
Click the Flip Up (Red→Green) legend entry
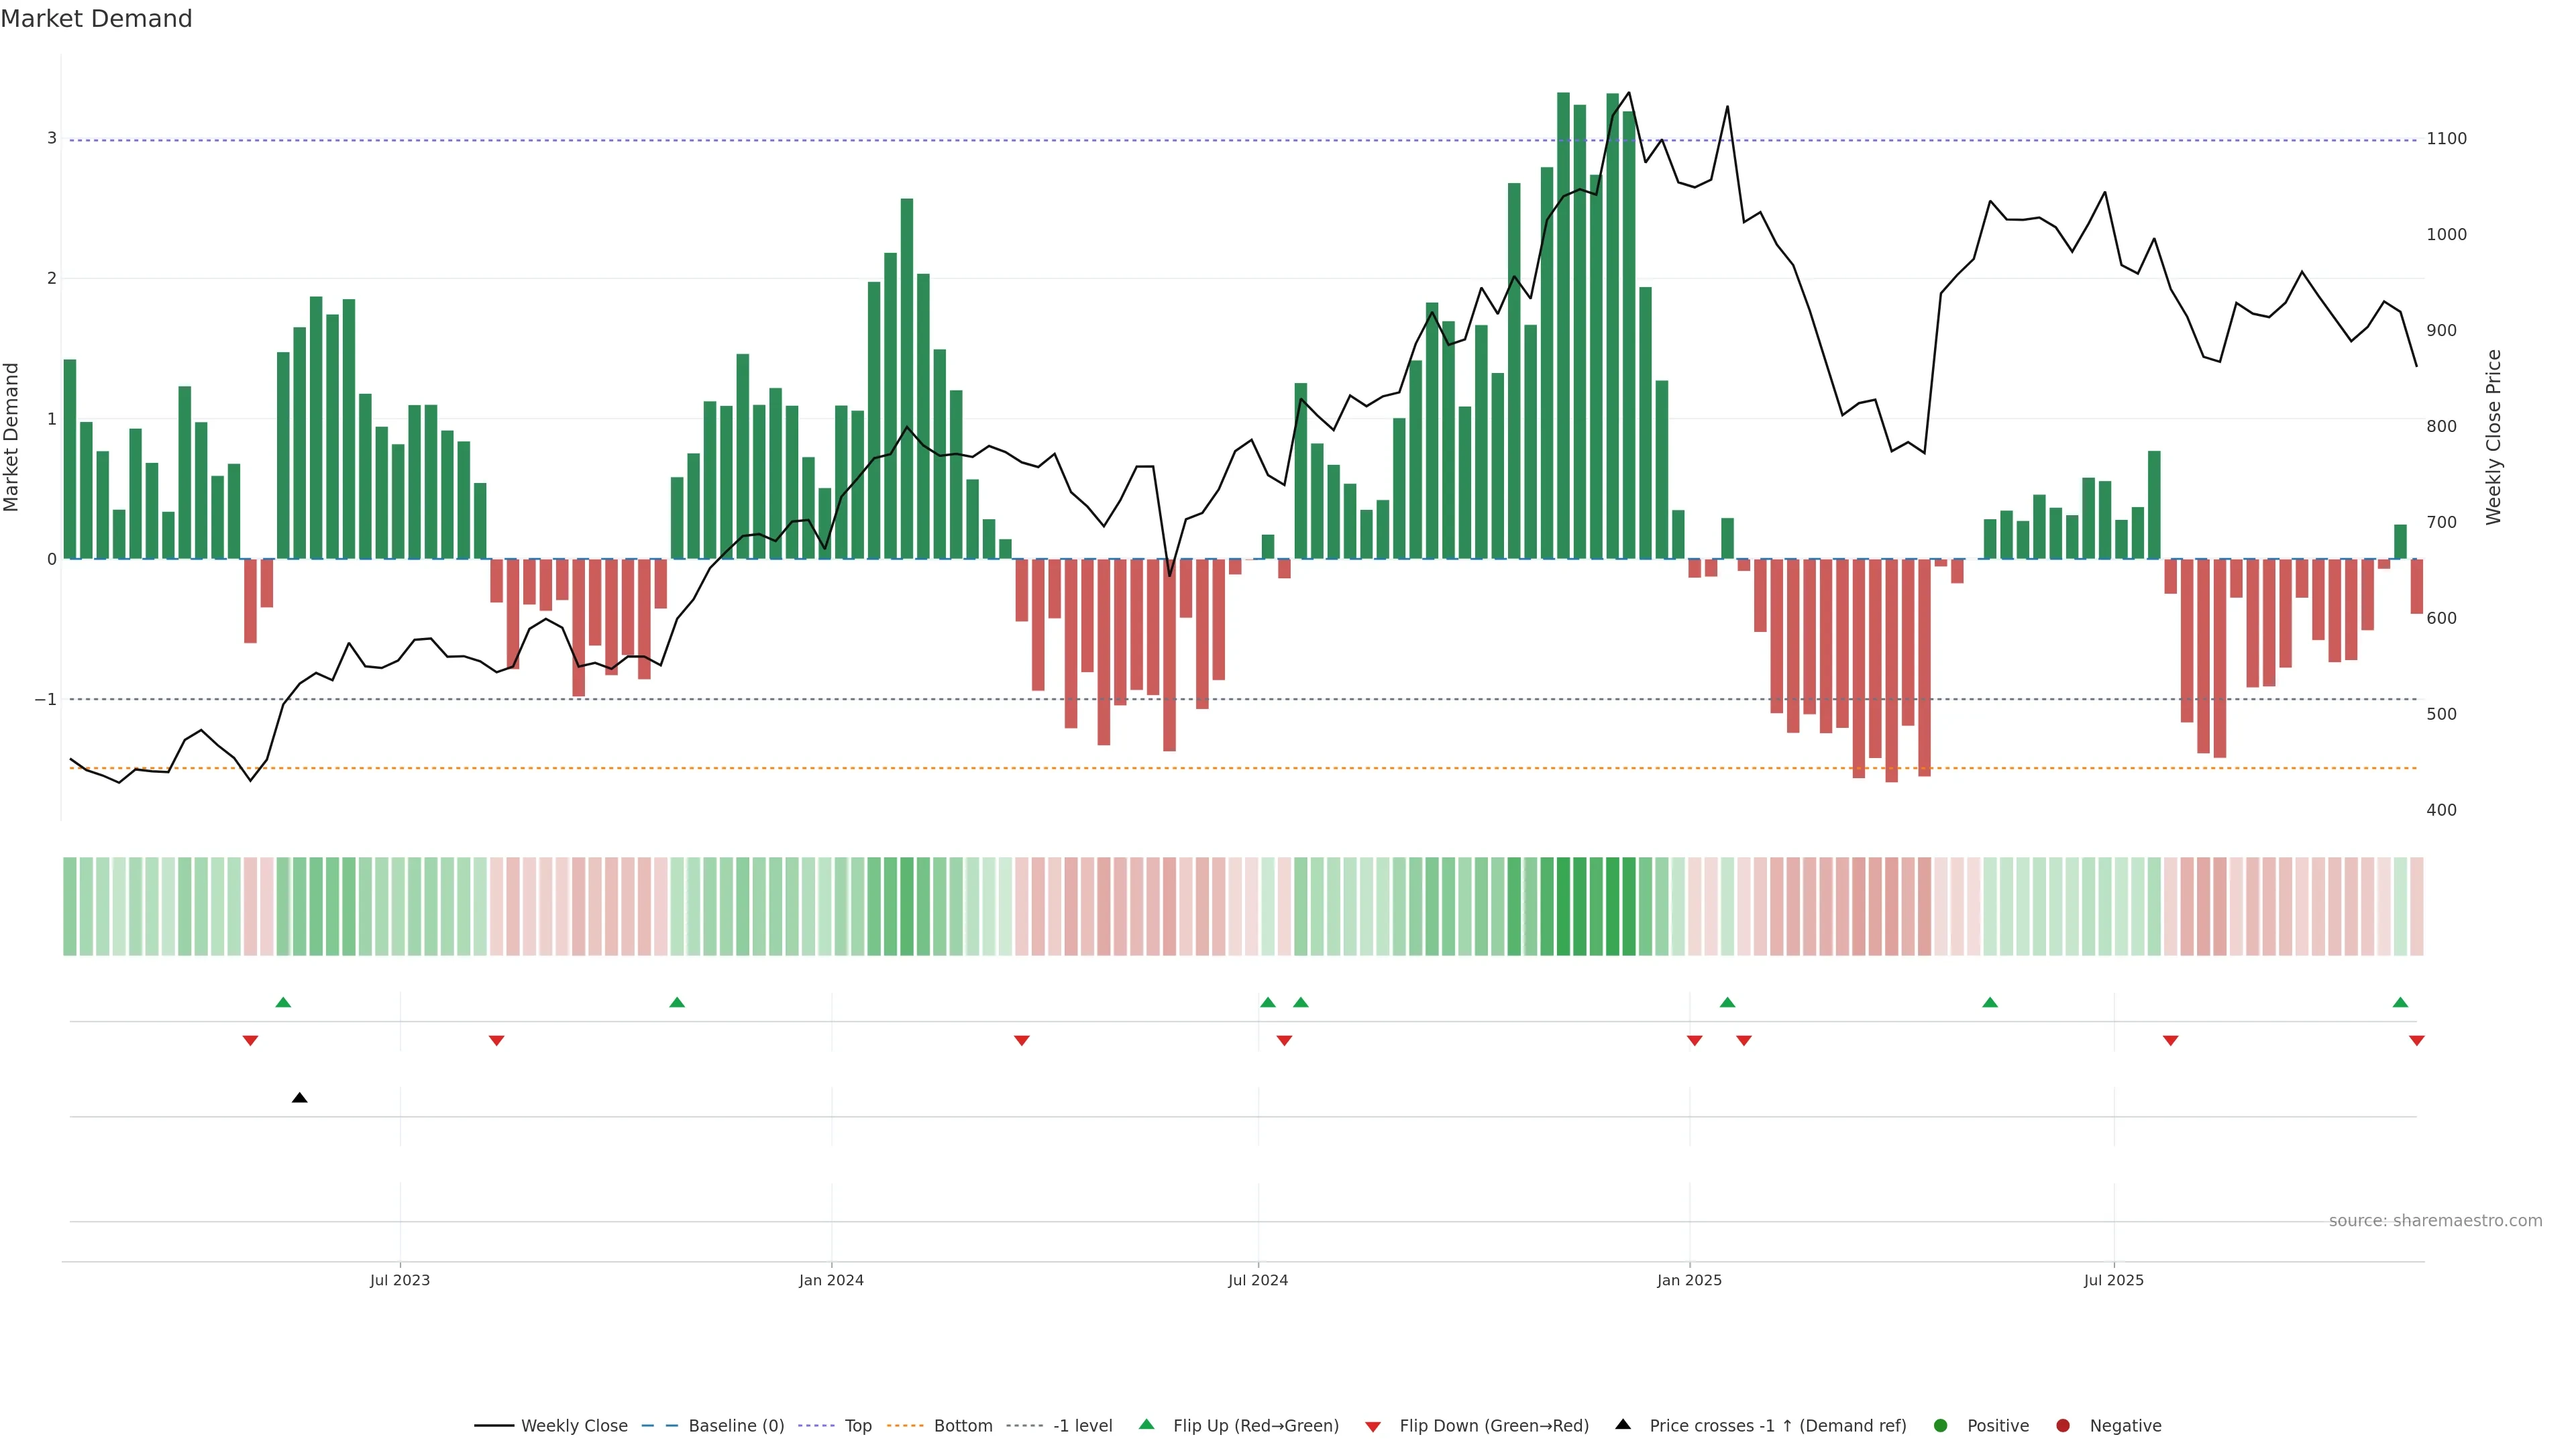click(1255, 1426)
